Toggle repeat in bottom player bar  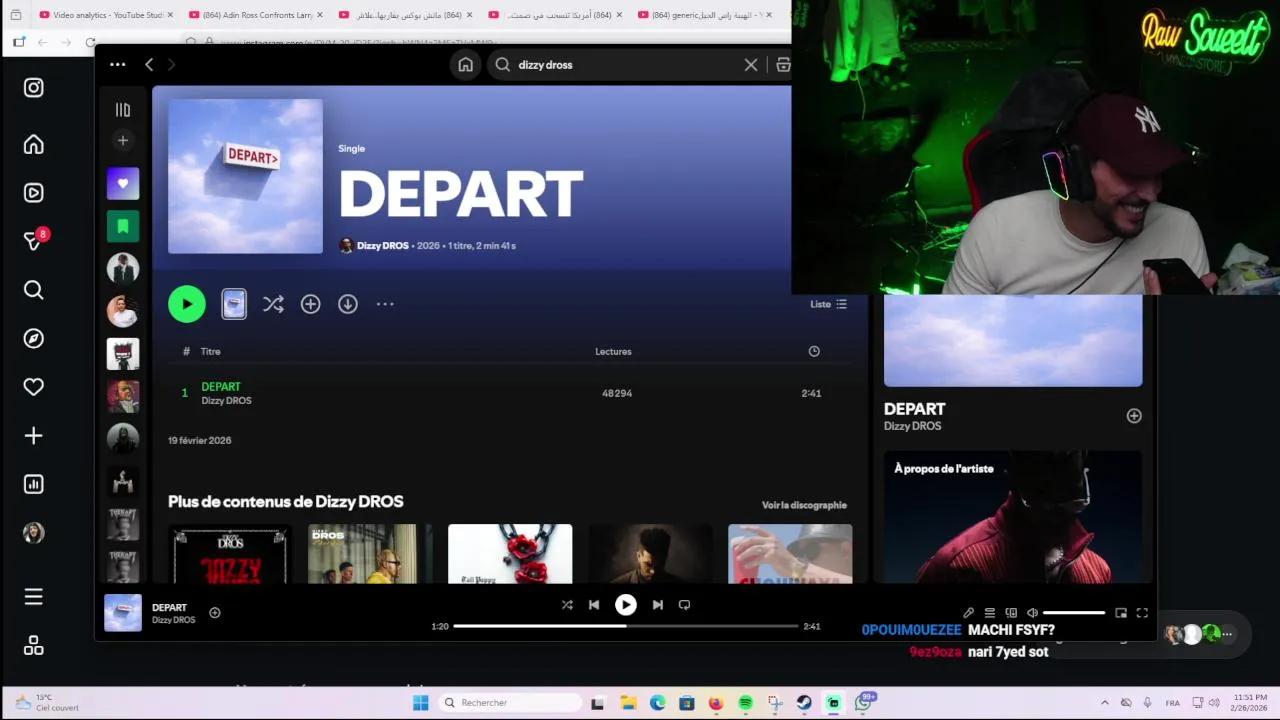(x=685, y=605)
